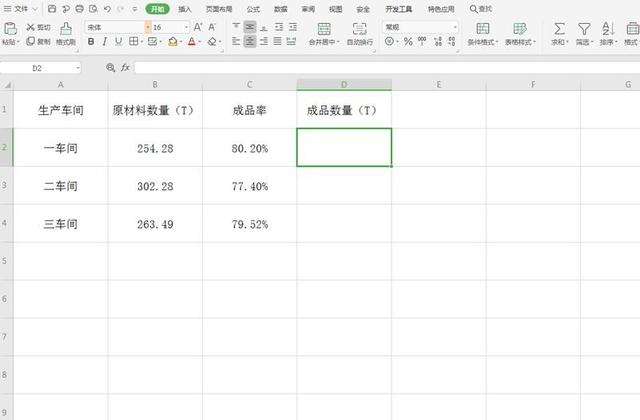Align text left
Viewport: 640px width, 420px height.
click(236, 41)
